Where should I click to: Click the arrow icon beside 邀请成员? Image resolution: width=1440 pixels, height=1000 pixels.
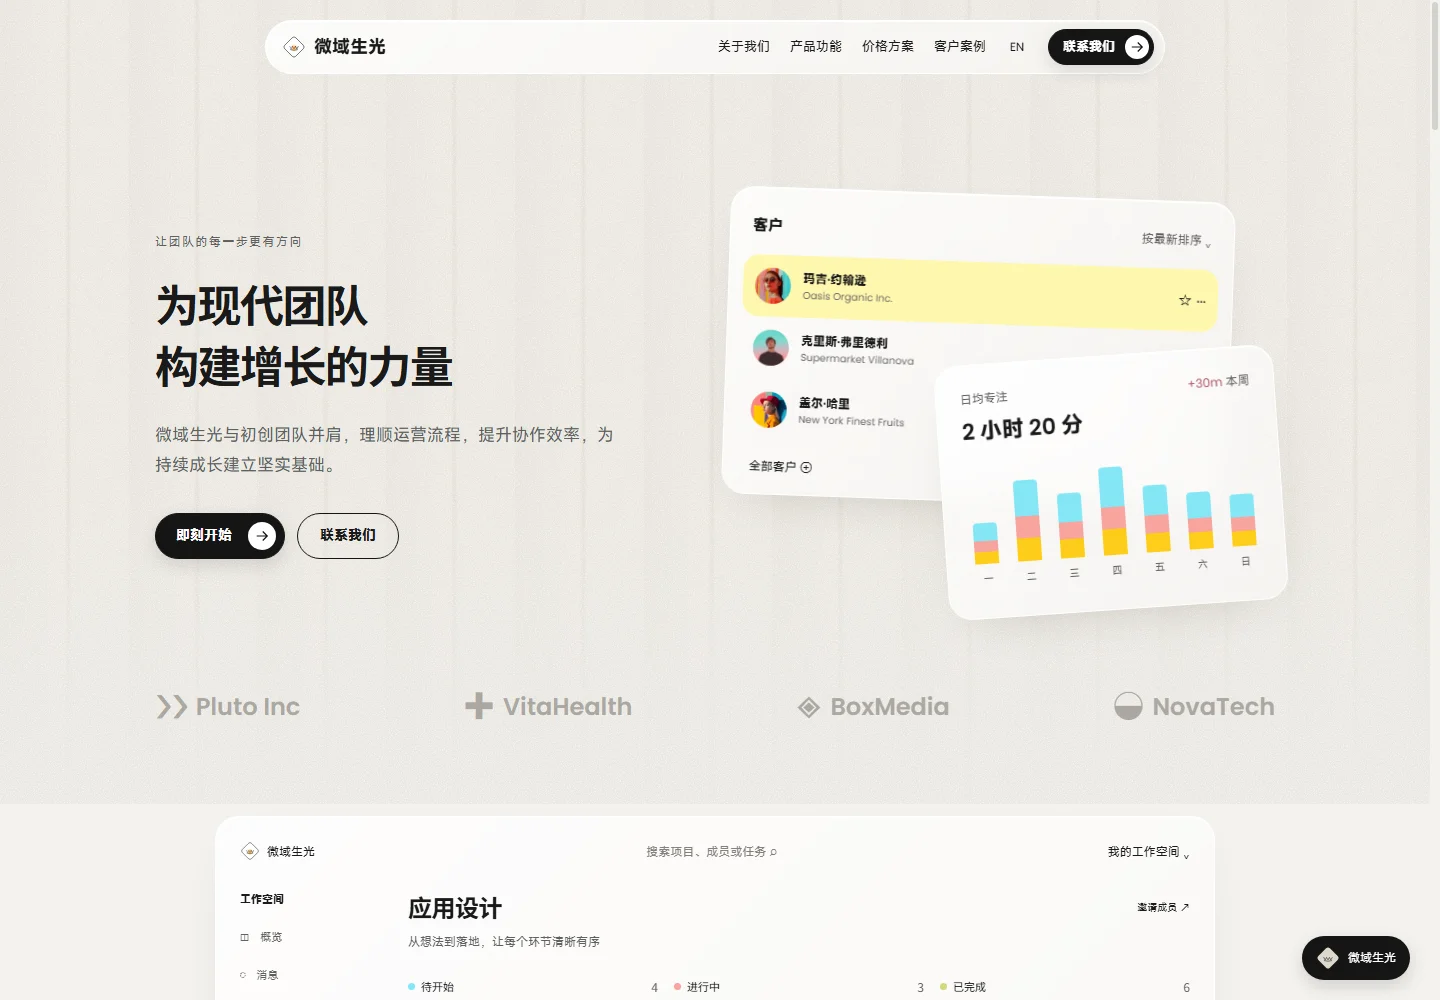point(1185,907)
